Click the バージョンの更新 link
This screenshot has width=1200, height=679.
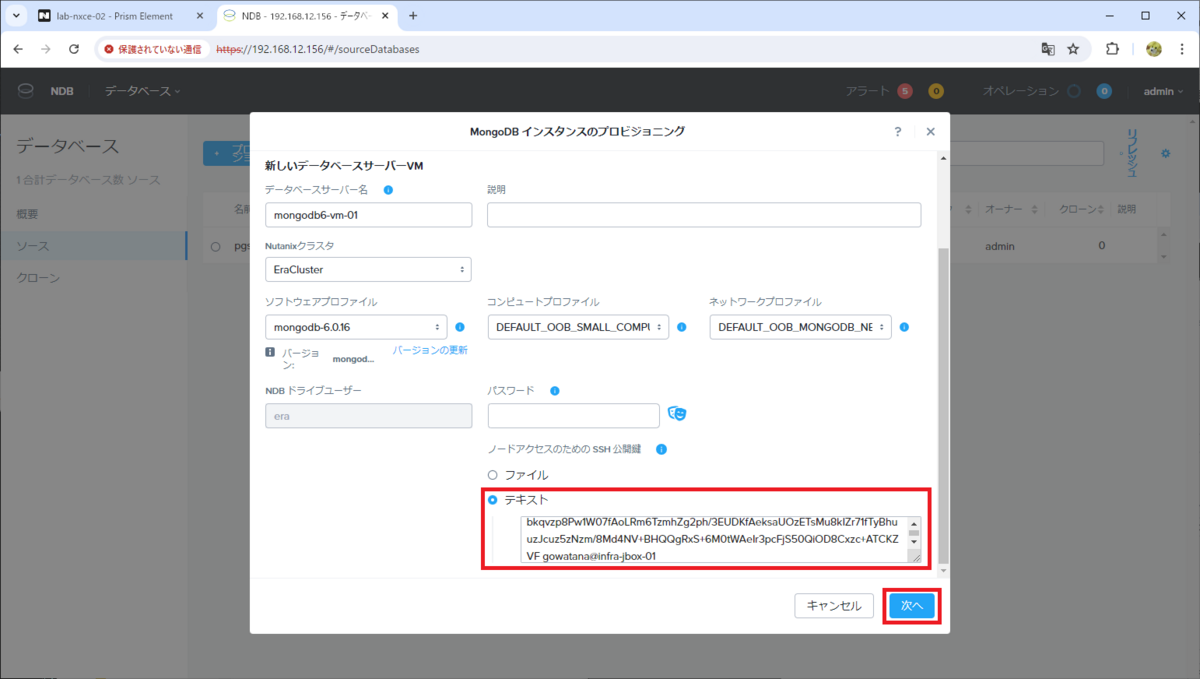[430, 350]
